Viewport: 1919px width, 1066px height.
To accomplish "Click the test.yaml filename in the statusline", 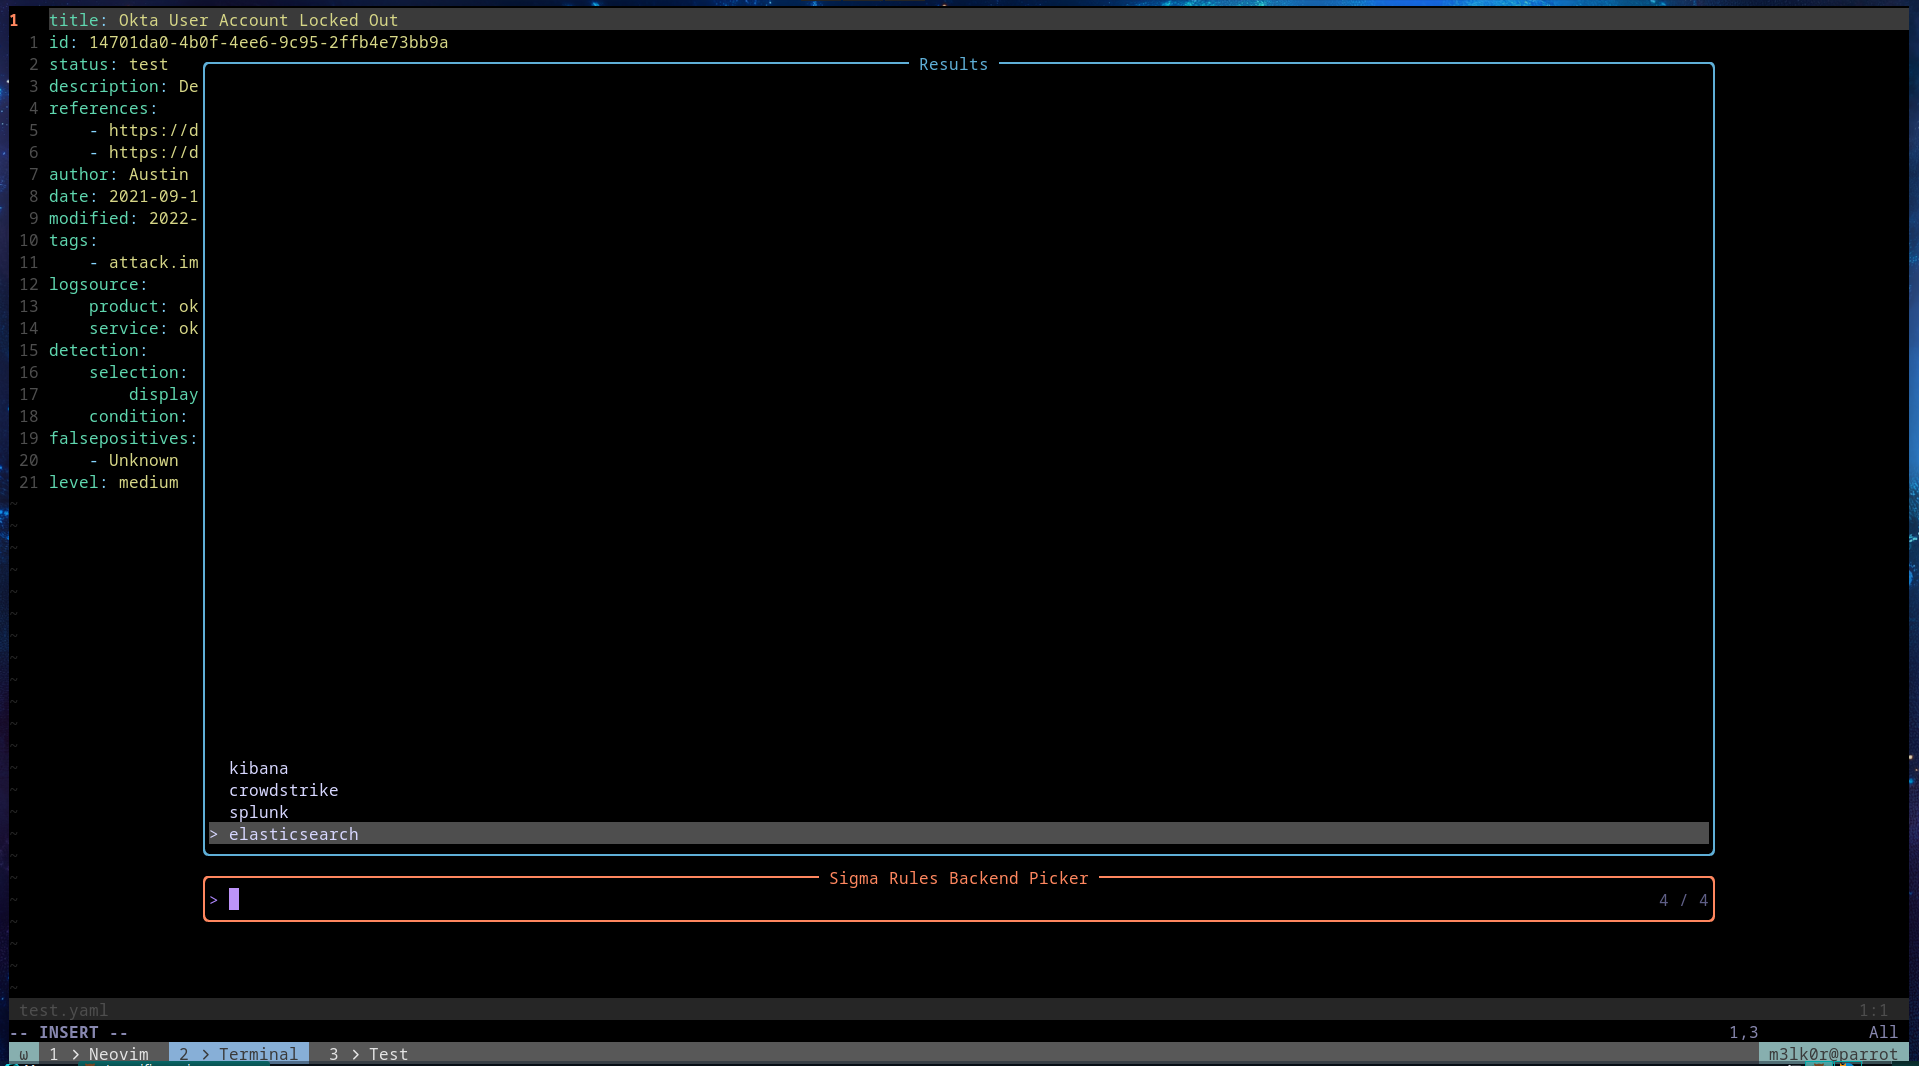I will coord(64,1009).
